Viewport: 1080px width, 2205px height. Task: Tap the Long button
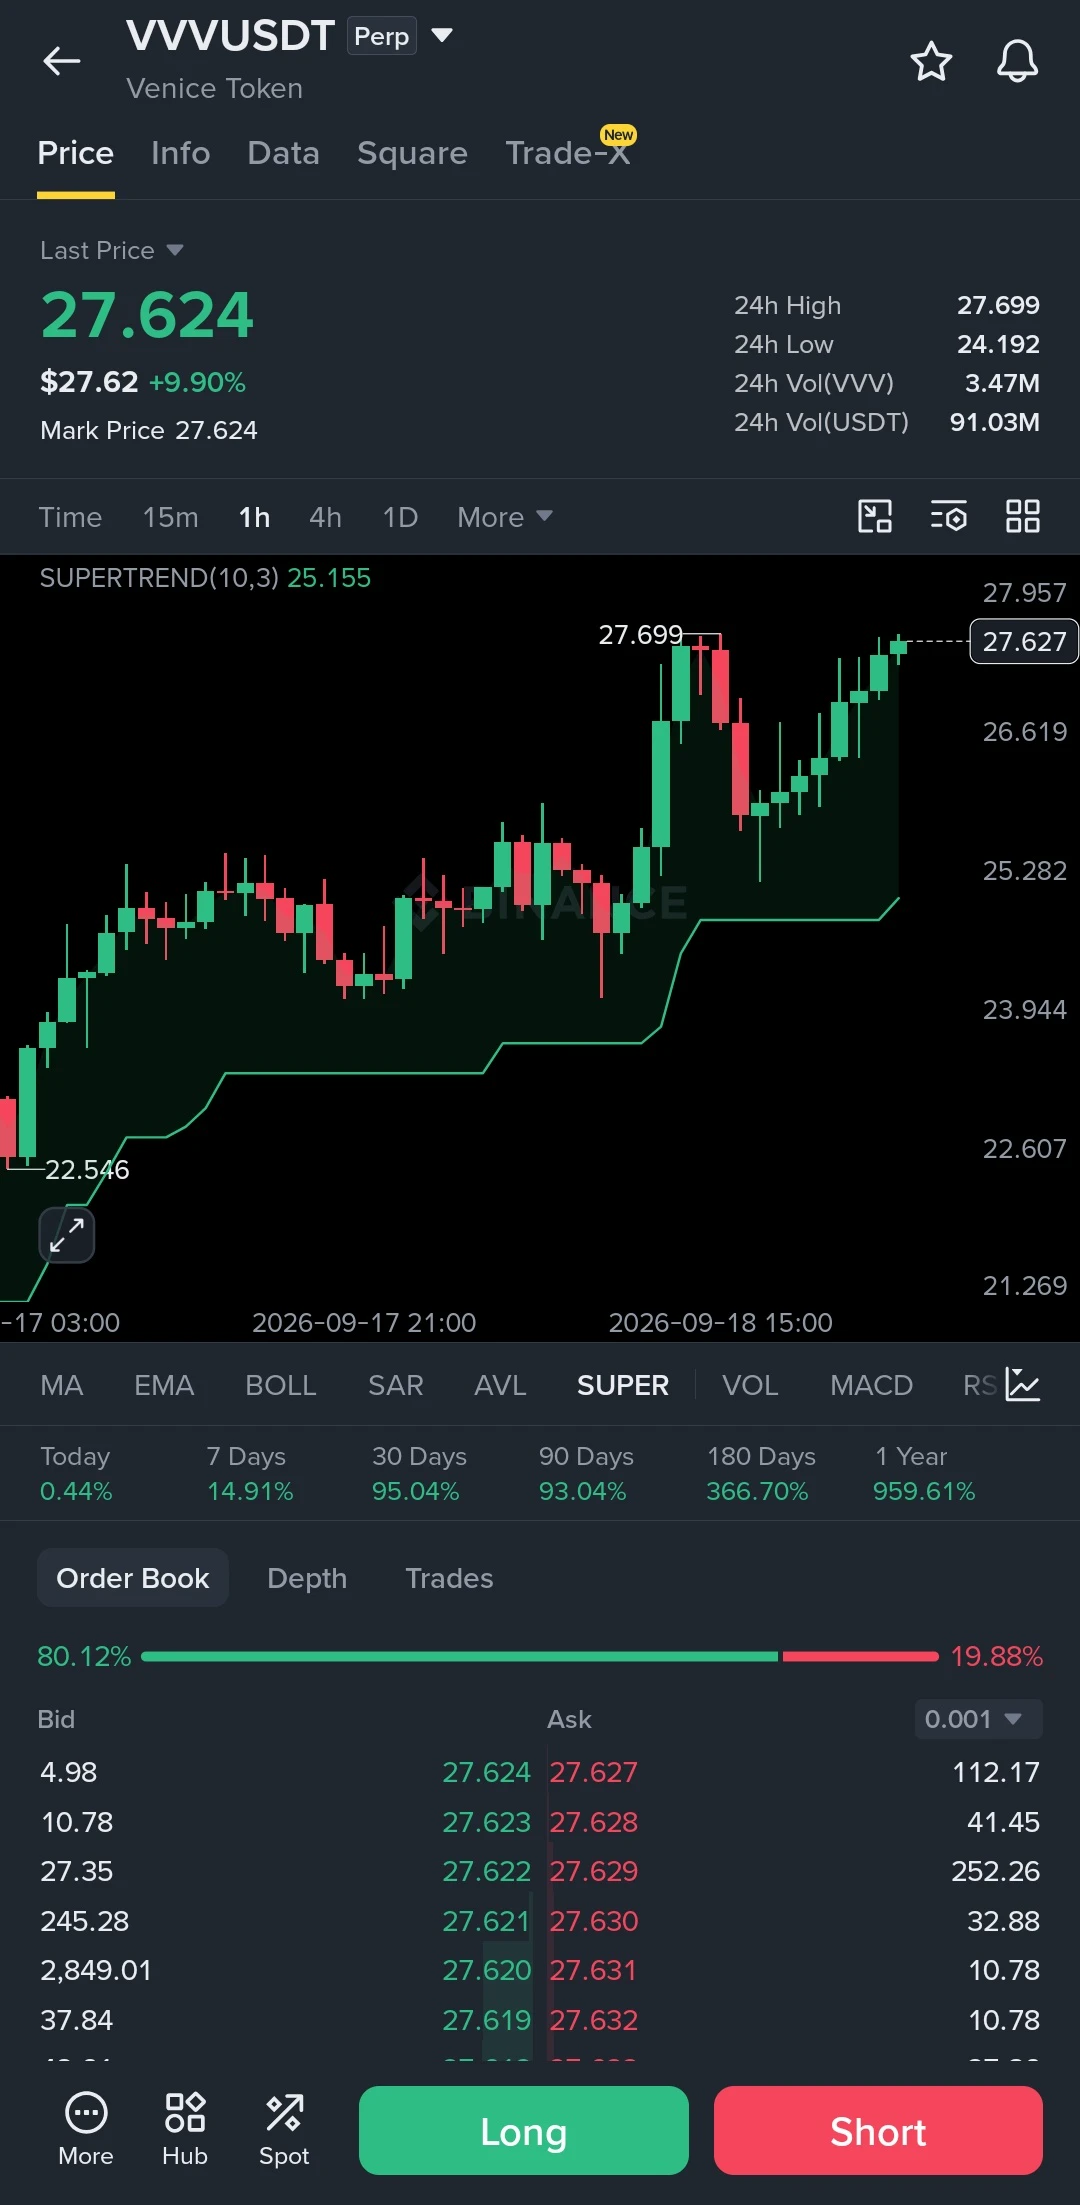tap(524, 2130)
